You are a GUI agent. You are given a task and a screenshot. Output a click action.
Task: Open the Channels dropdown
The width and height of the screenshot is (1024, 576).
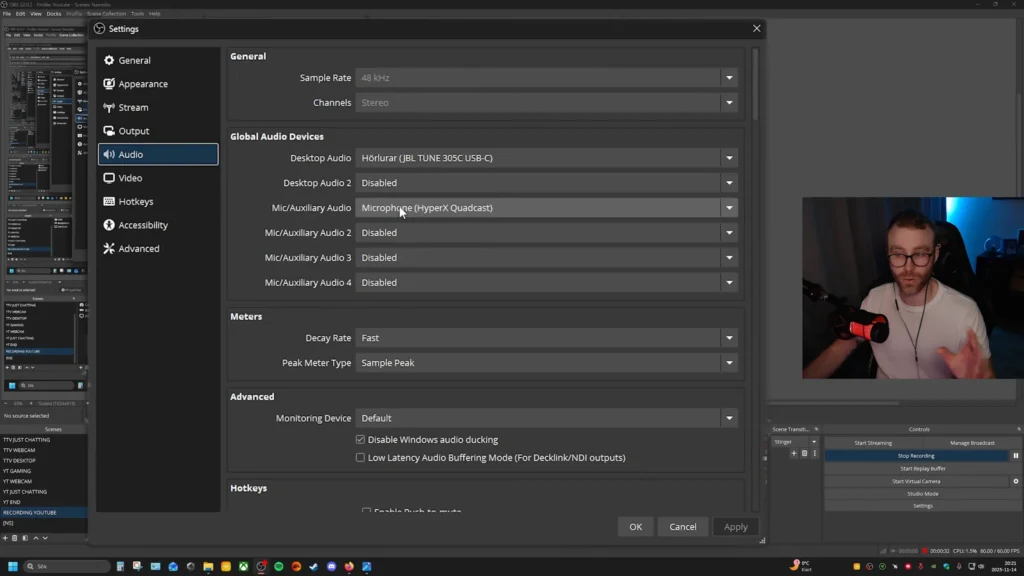point(546,103)
